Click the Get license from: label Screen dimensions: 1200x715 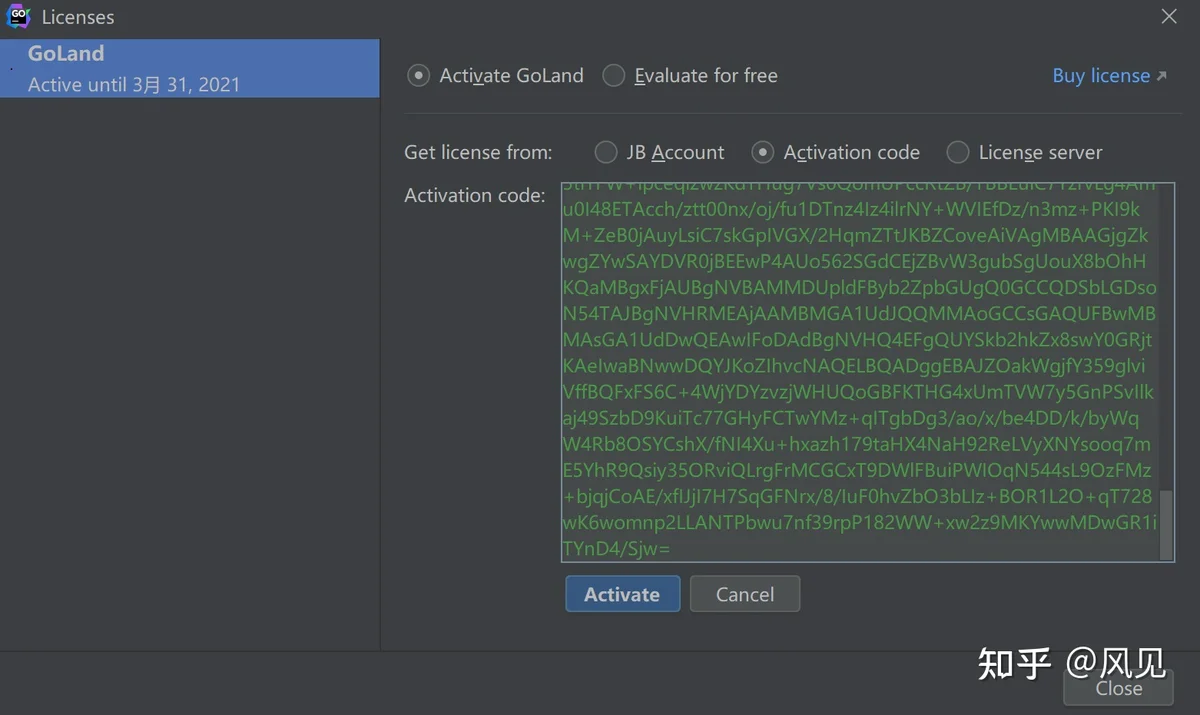click(x=478, y=152)
